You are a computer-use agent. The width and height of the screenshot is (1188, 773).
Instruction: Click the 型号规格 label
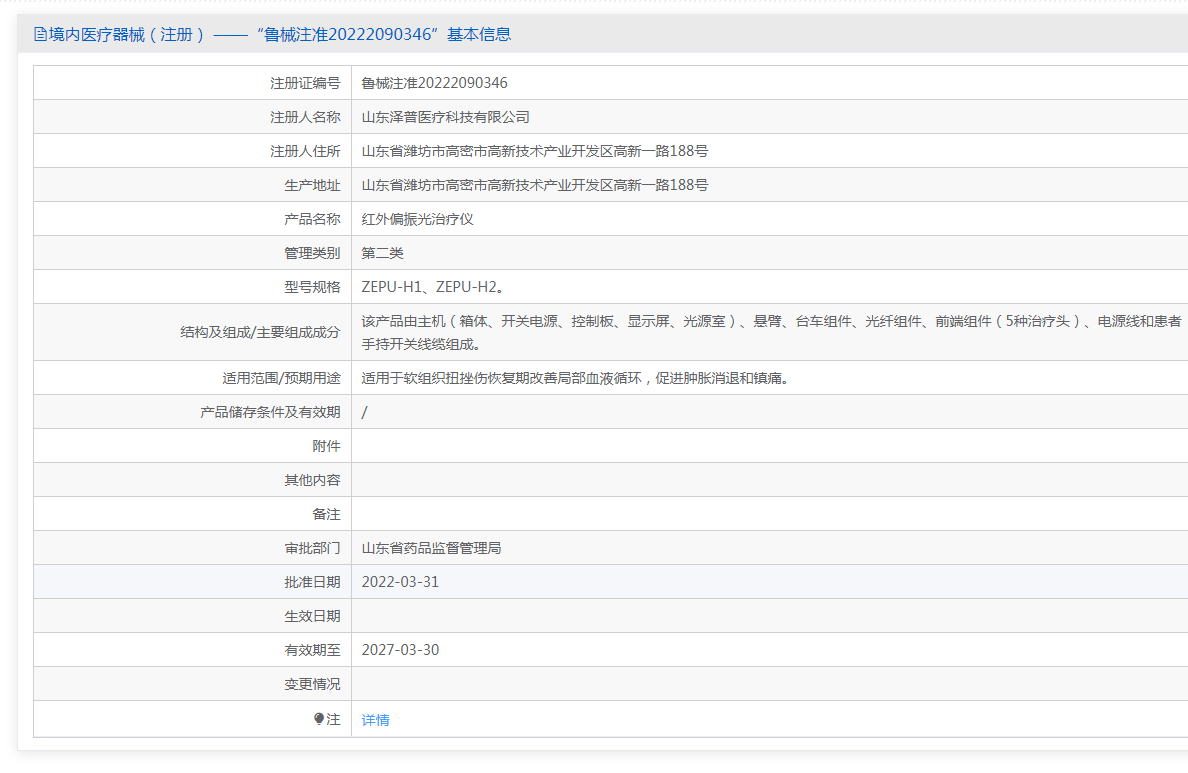click(312, 288)
